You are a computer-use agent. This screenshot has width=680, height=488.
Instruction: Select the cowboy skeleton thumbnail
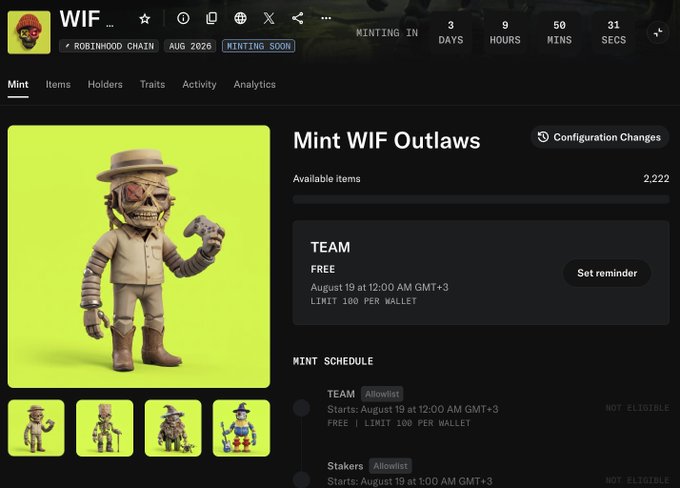coord(36,428)
